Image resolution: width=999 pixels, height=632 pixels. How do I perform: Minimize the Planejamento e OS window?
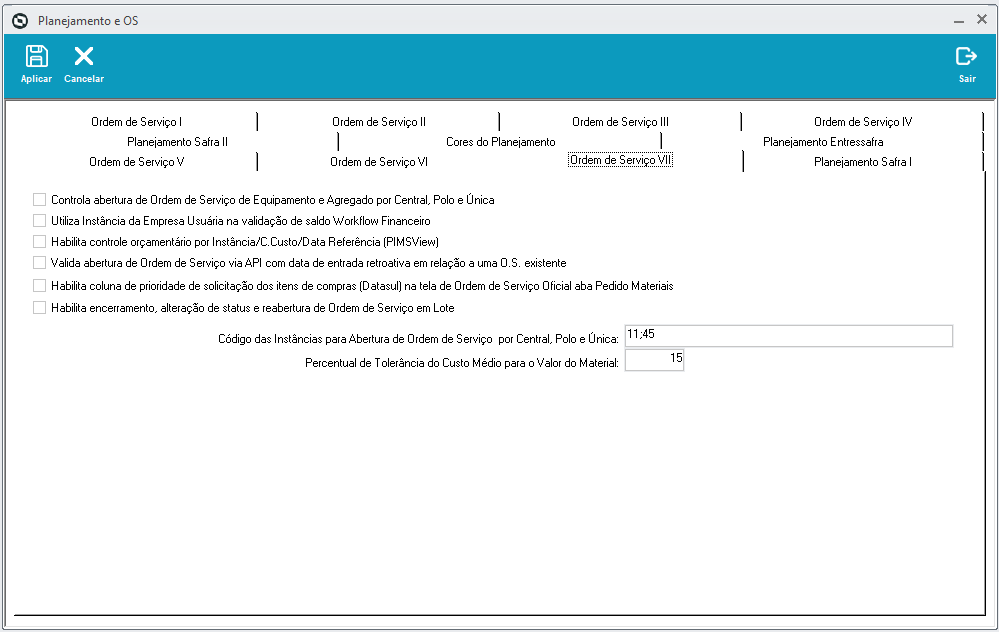(x=959, y=21)
